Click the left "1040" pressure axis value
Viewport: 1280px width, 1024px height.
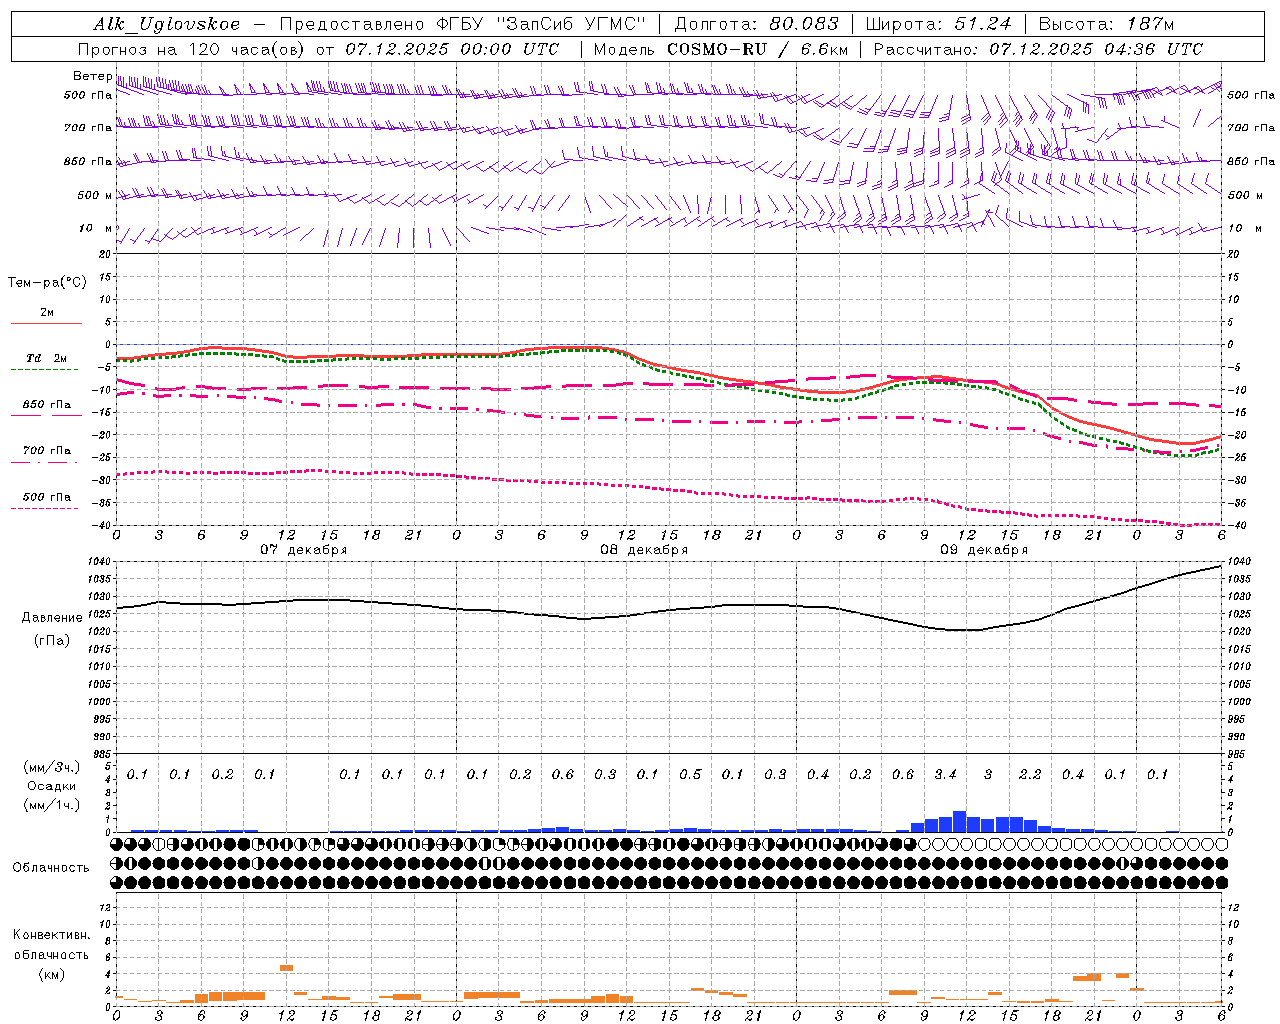pyautogui.click(x=99, y=562)
